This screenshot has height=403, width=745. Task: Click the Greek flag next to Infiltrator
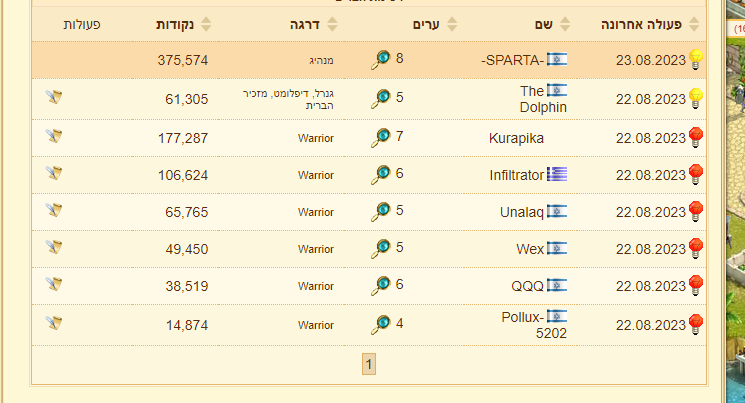click(557, 174)
